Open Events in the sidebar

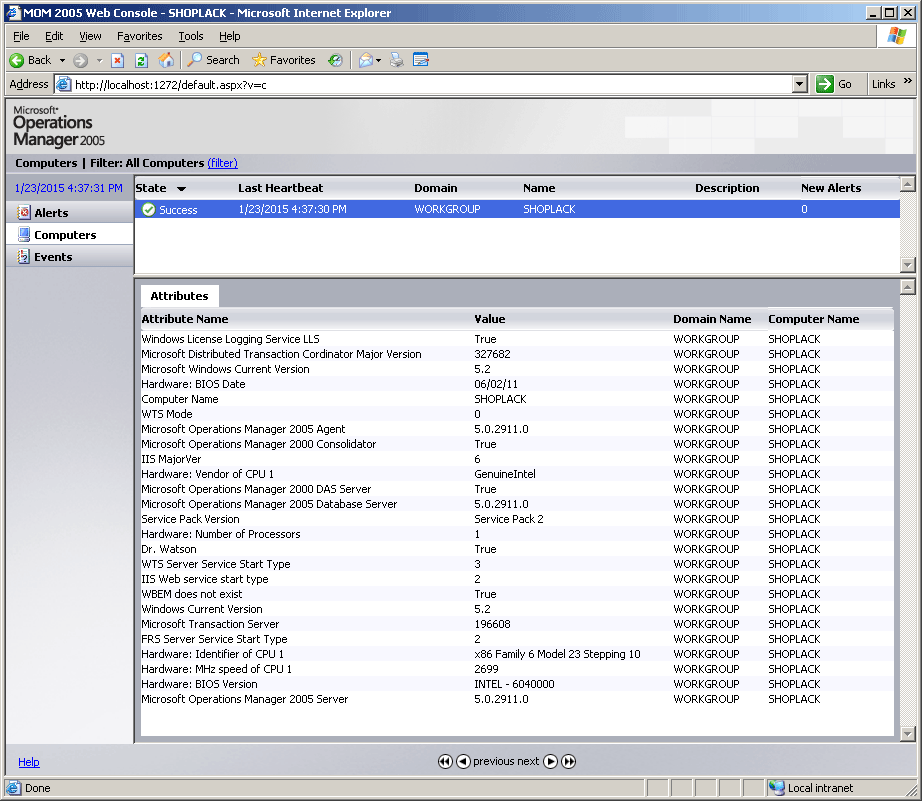click(x=70, y=257)
